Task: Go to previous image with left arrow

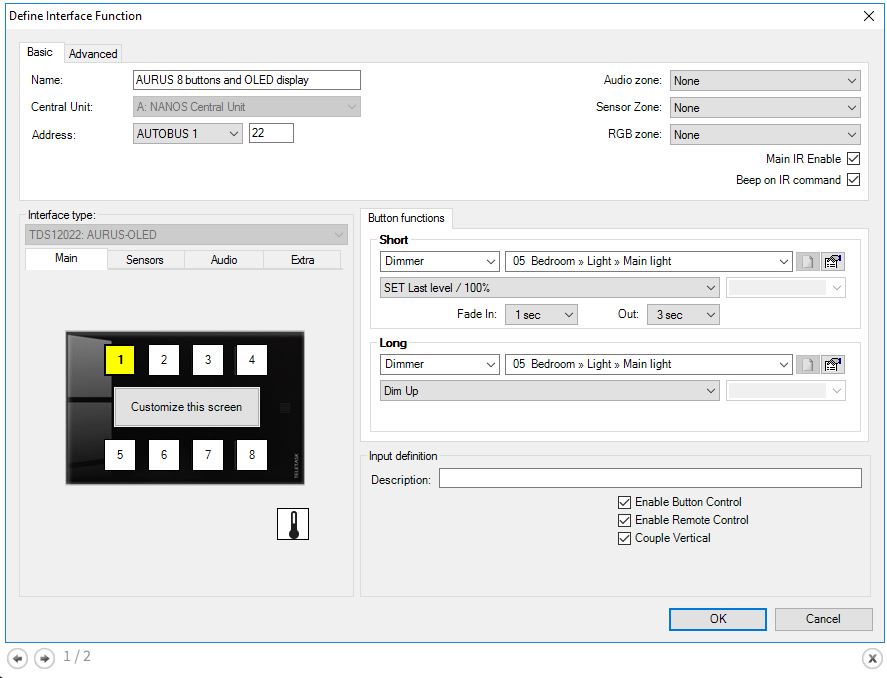Action: click(18, 658)
